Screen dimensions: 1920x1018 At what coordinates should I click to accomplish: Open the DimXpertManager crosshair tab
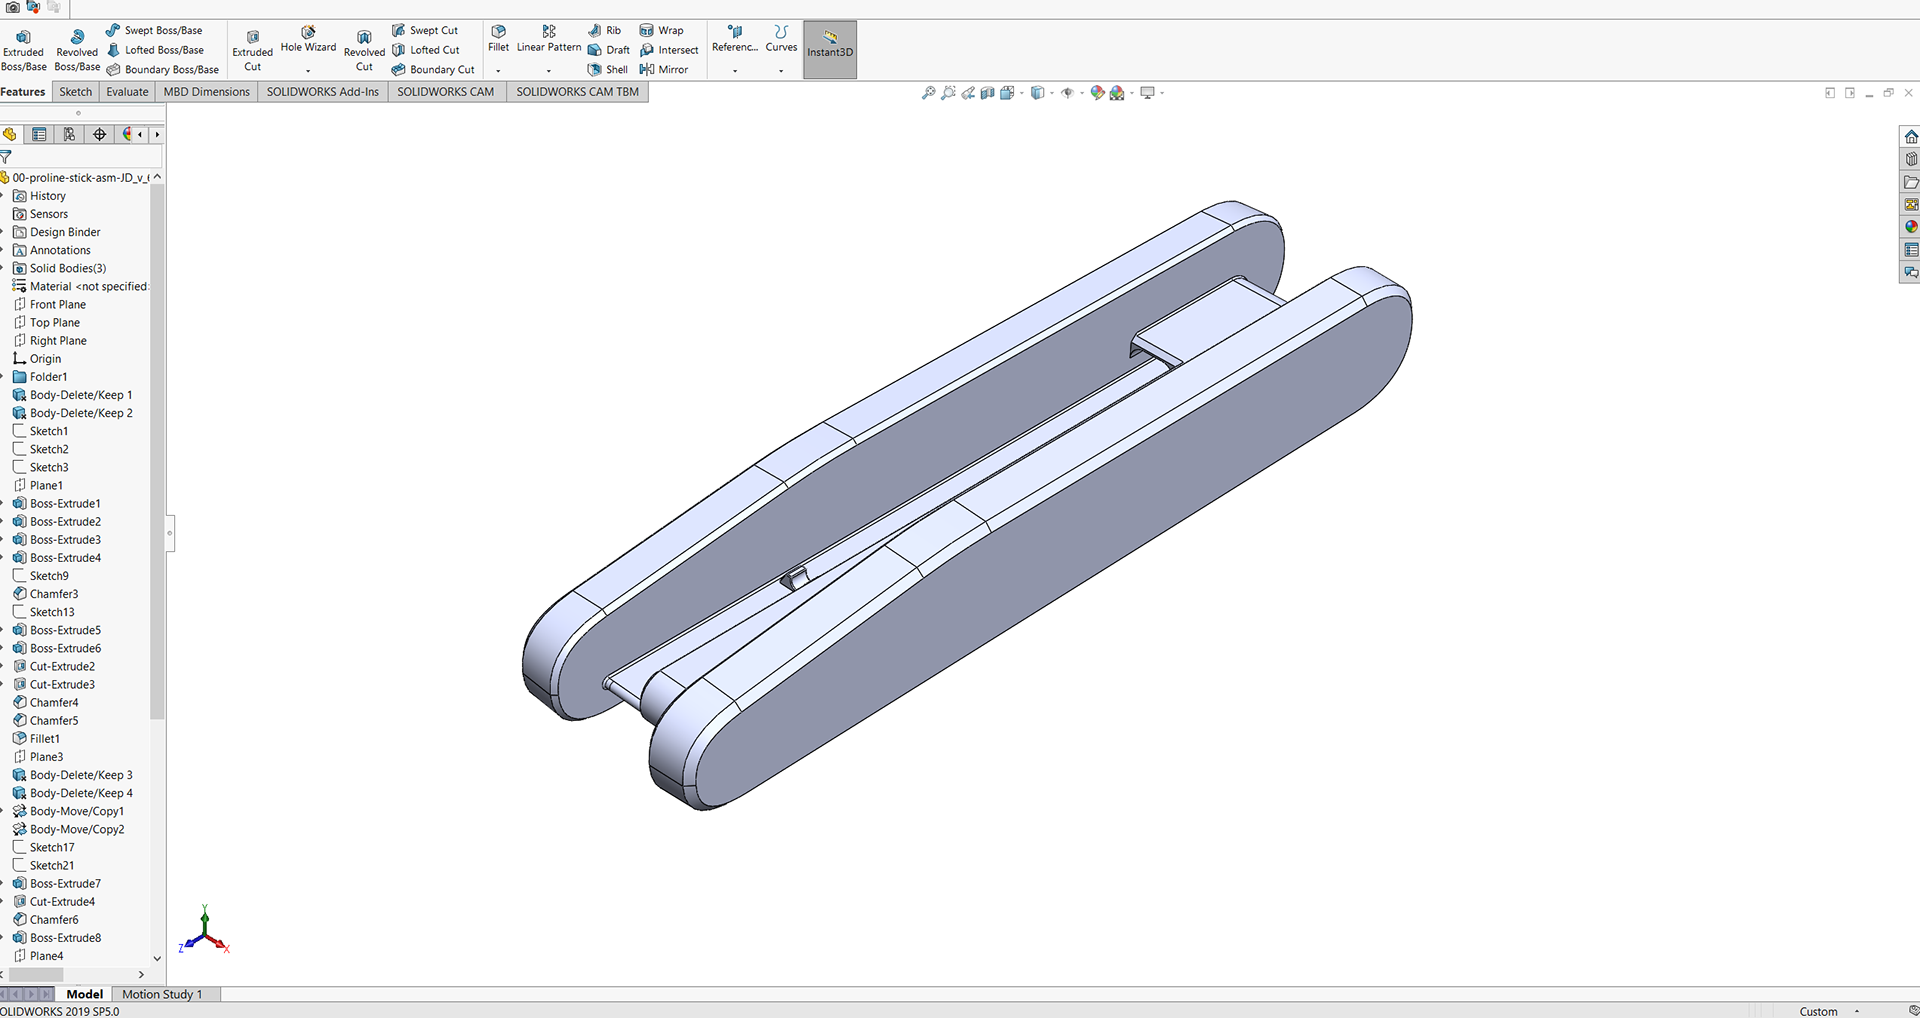coord(99,134)
